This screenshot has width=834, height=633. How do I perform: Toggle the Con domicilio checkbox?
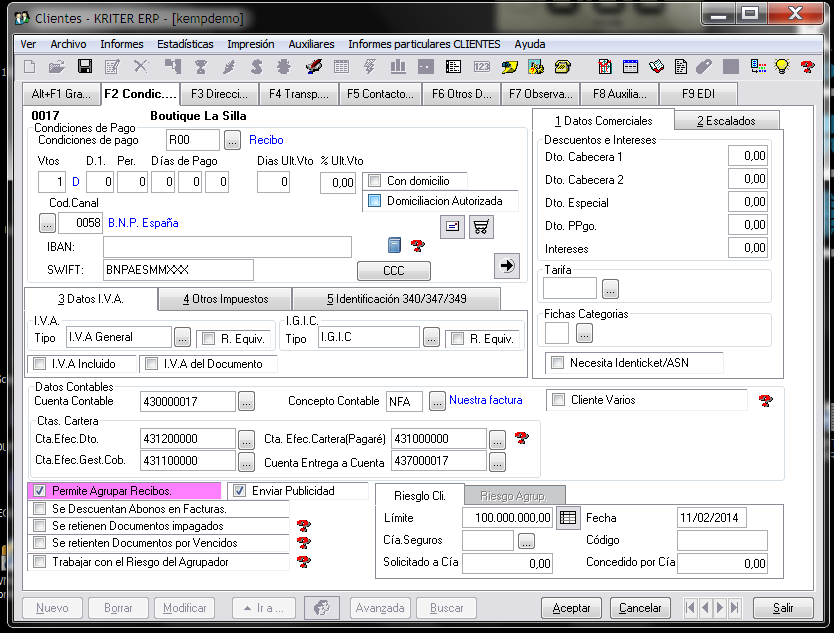click(374, 181)
